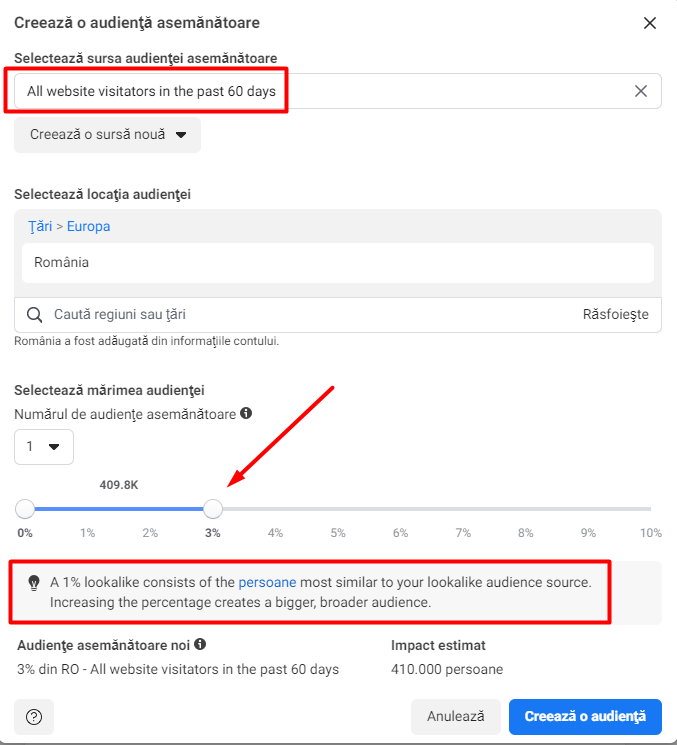The image size is (677, 745).
Task: Clear the selected audience source
Action: [641, 91]
